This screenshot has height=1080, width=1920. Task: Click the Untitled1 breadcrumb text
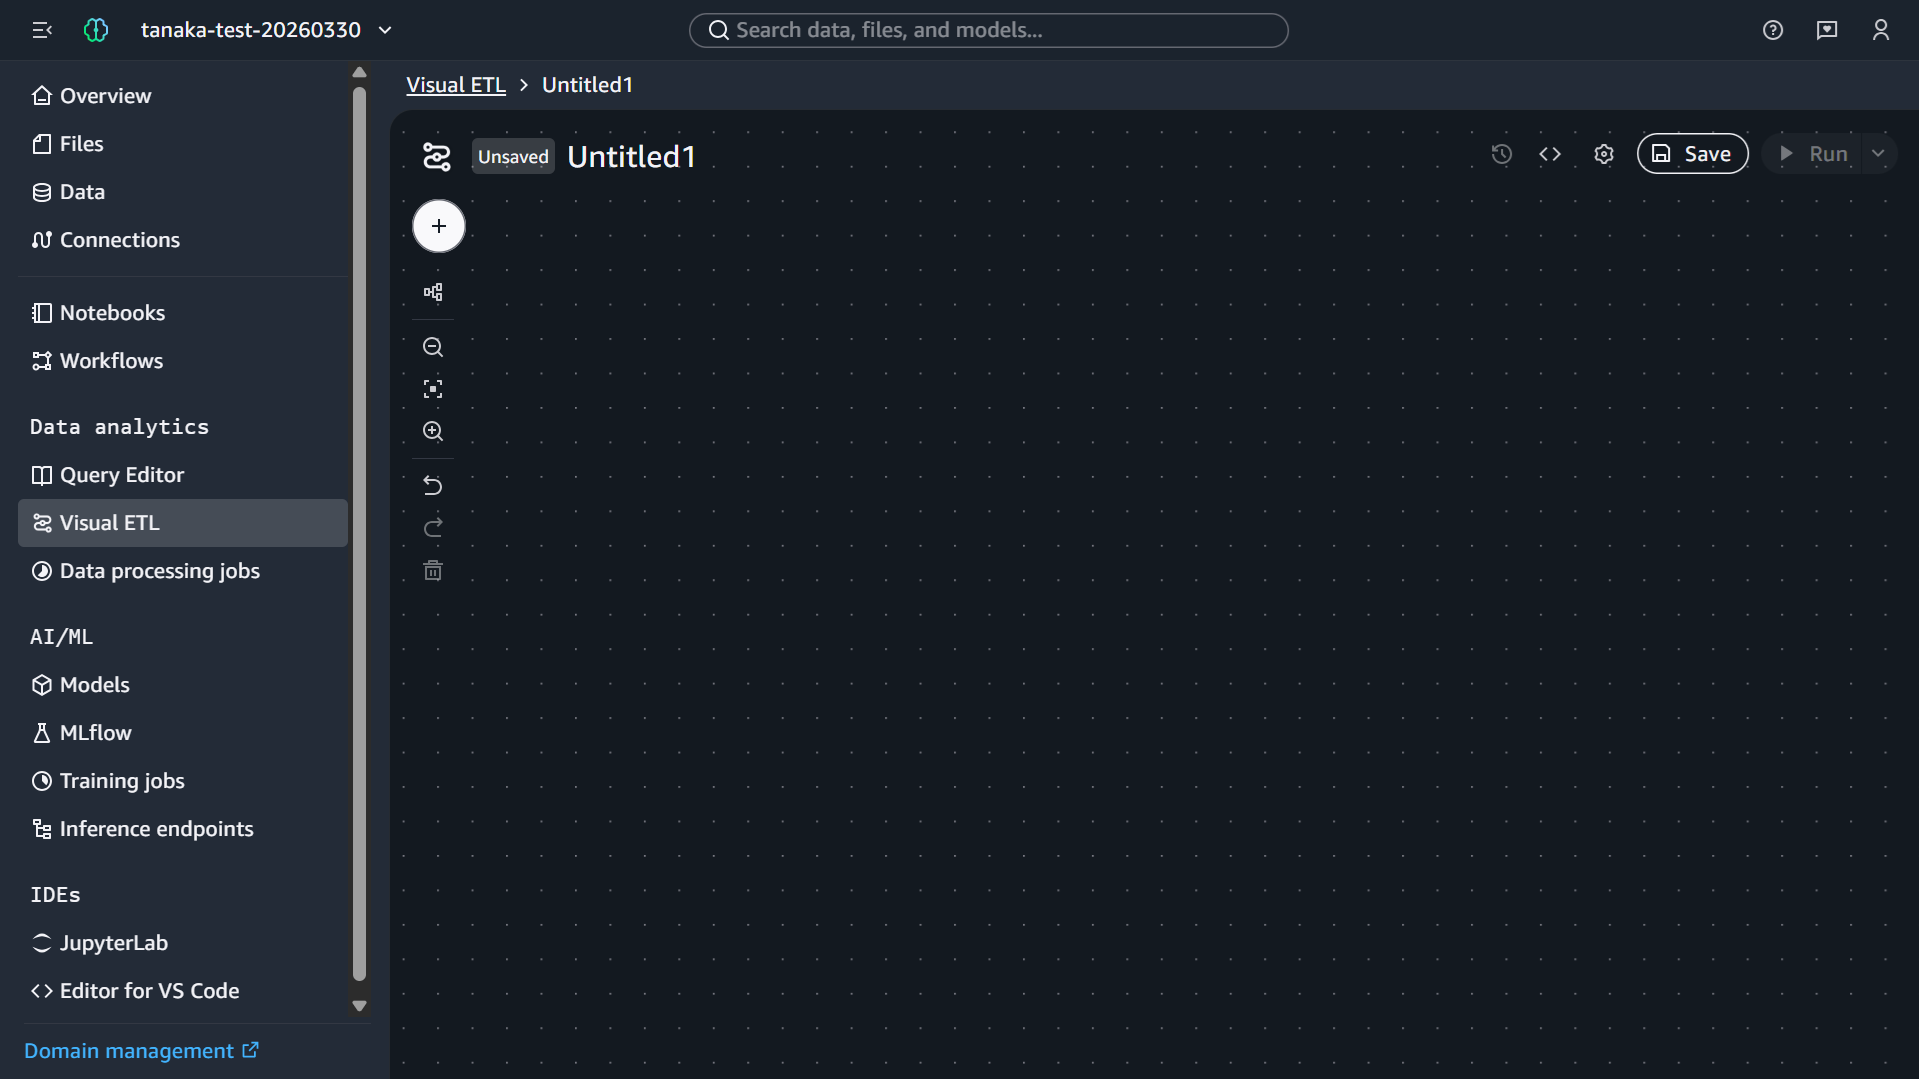587,85
